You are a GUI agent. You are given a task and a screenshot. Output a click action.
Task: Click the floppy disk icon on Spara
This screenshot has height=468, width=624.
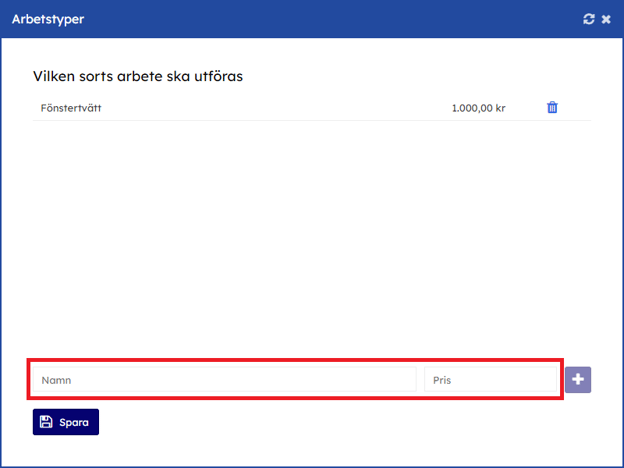pyautogui.click(x=46, y=423)
